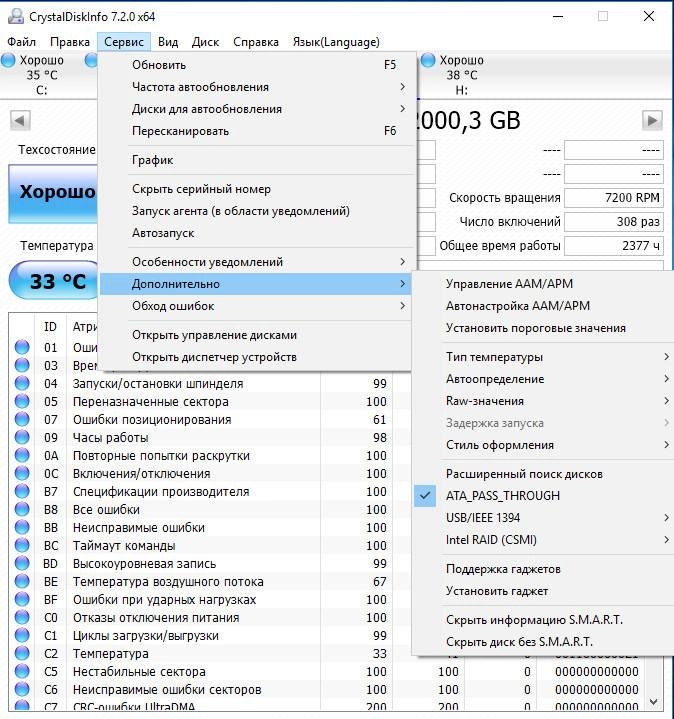The image size is (674, 719).
Task: Toggle the ATA_PASS_THROUGH checked option
Action: point(544,496)
